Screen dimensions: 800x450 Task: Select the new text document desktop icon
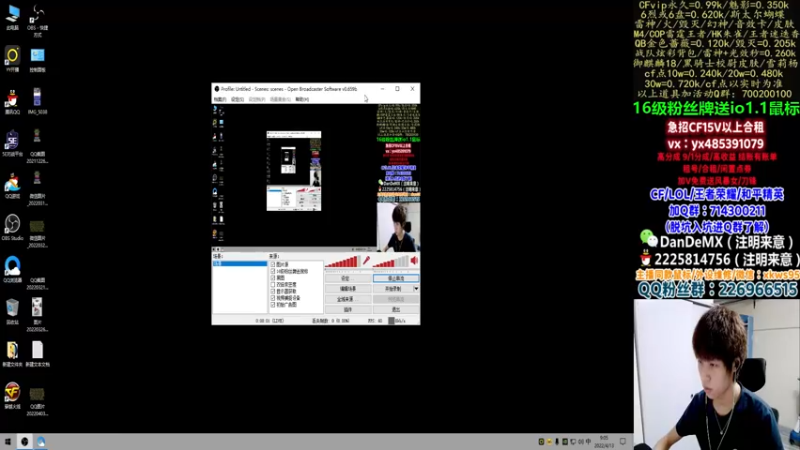(37, 354)
